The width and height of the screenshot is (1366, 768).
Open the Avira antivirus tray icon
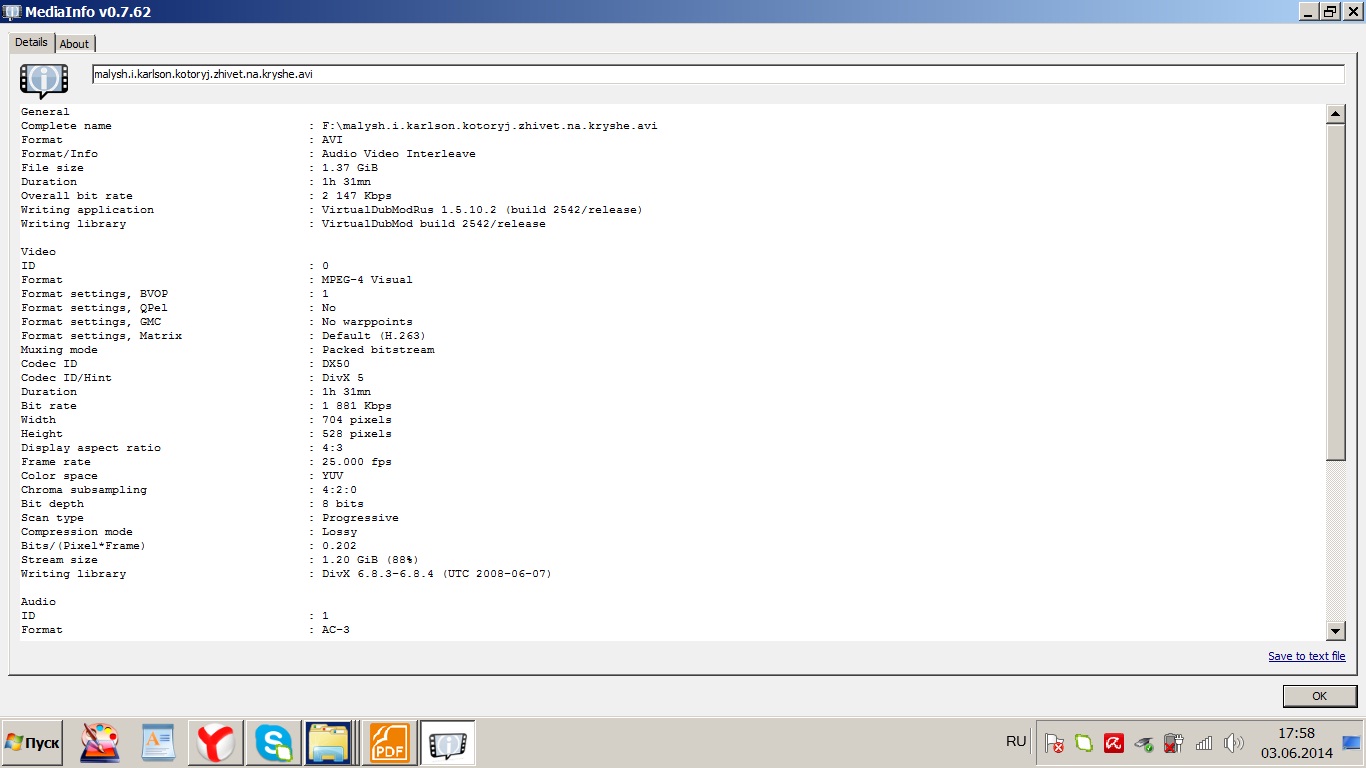(x=1114, y=743)
